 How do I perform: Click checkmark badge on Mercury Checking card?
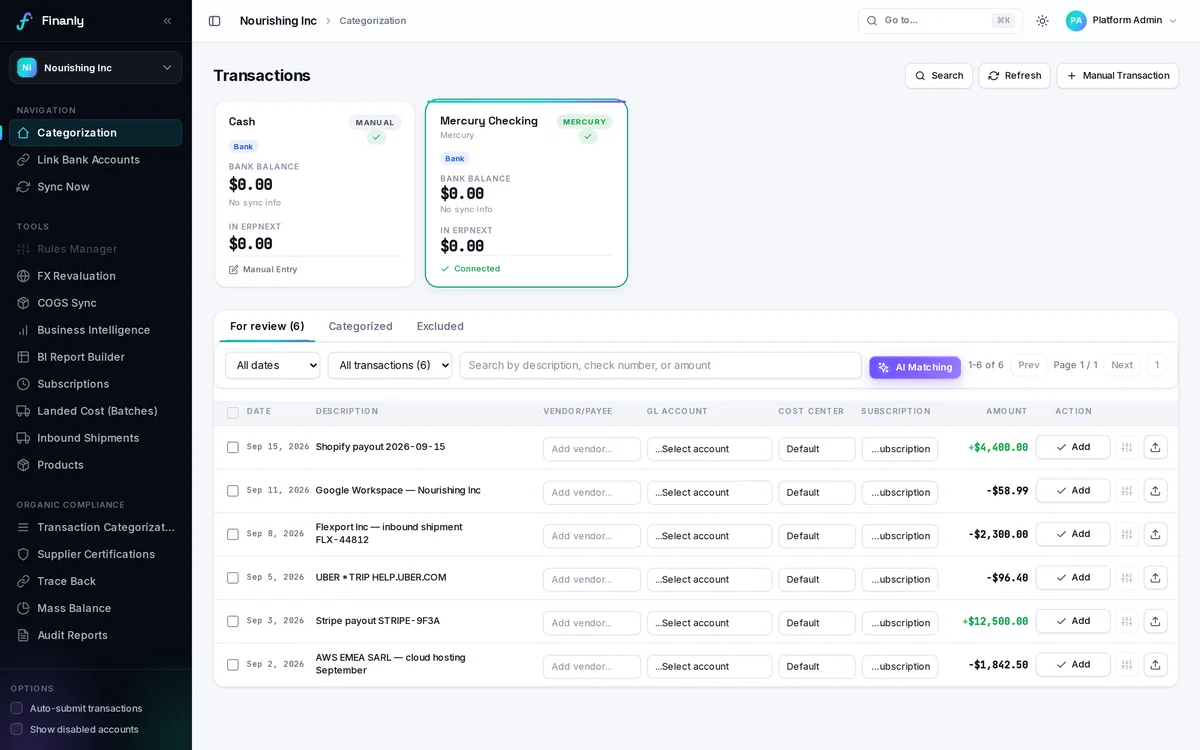coord(588,137)
